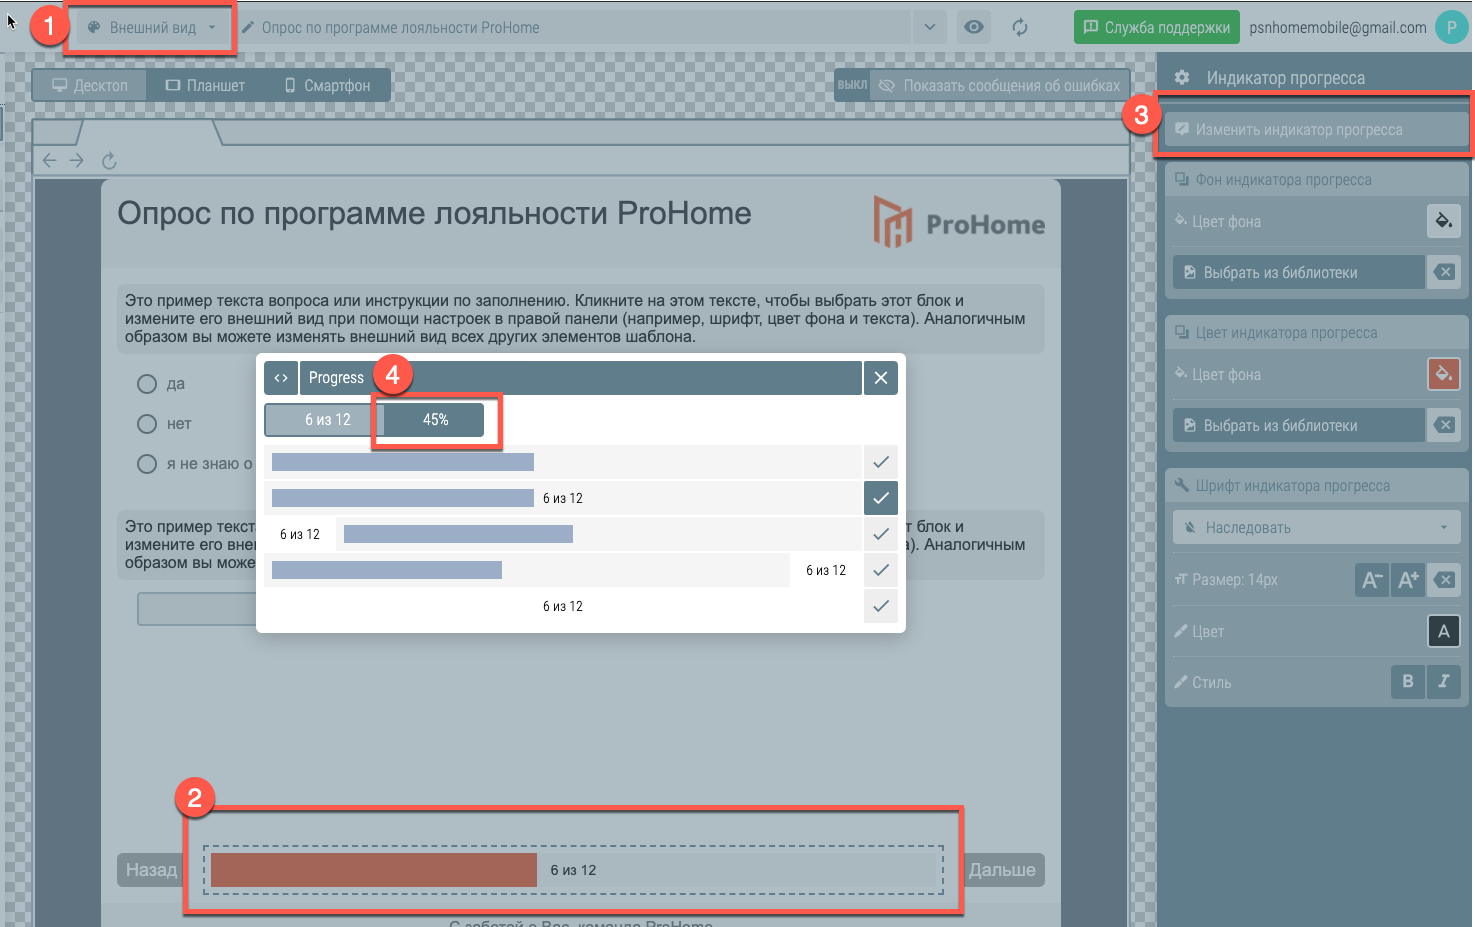
Task: Click the browser back arrow in preview
Action: [50, 160]
